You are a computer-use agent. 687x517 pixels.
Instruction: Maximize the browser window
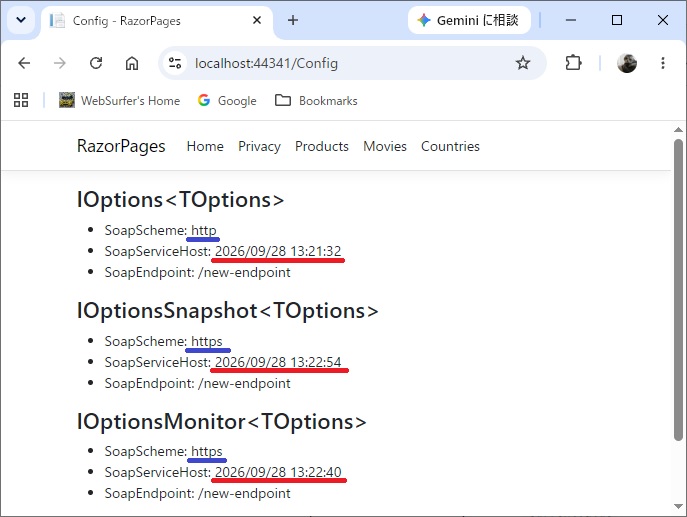click(617, 20)
